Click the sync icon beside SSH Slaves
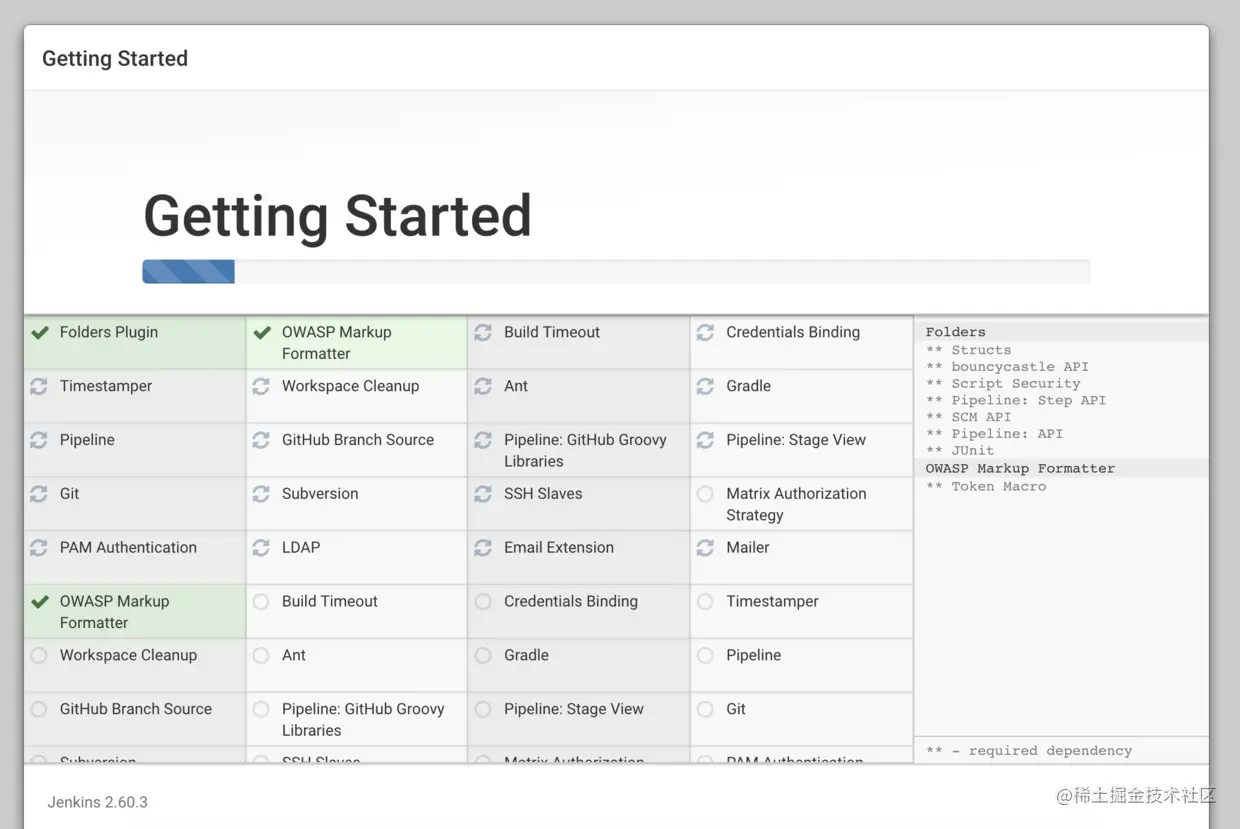The height and width of the screenshot is (829, 1240). [483, 494]
